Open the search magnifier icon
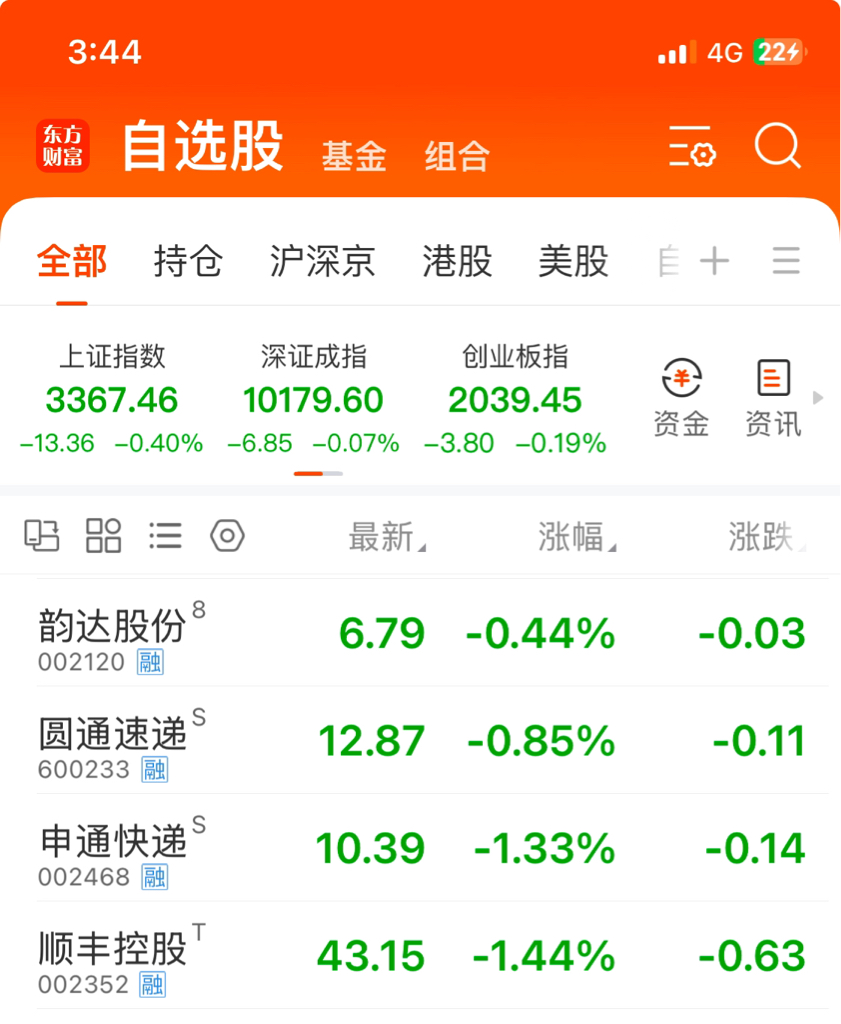841x1024 pixels. (x=777, y=145)
